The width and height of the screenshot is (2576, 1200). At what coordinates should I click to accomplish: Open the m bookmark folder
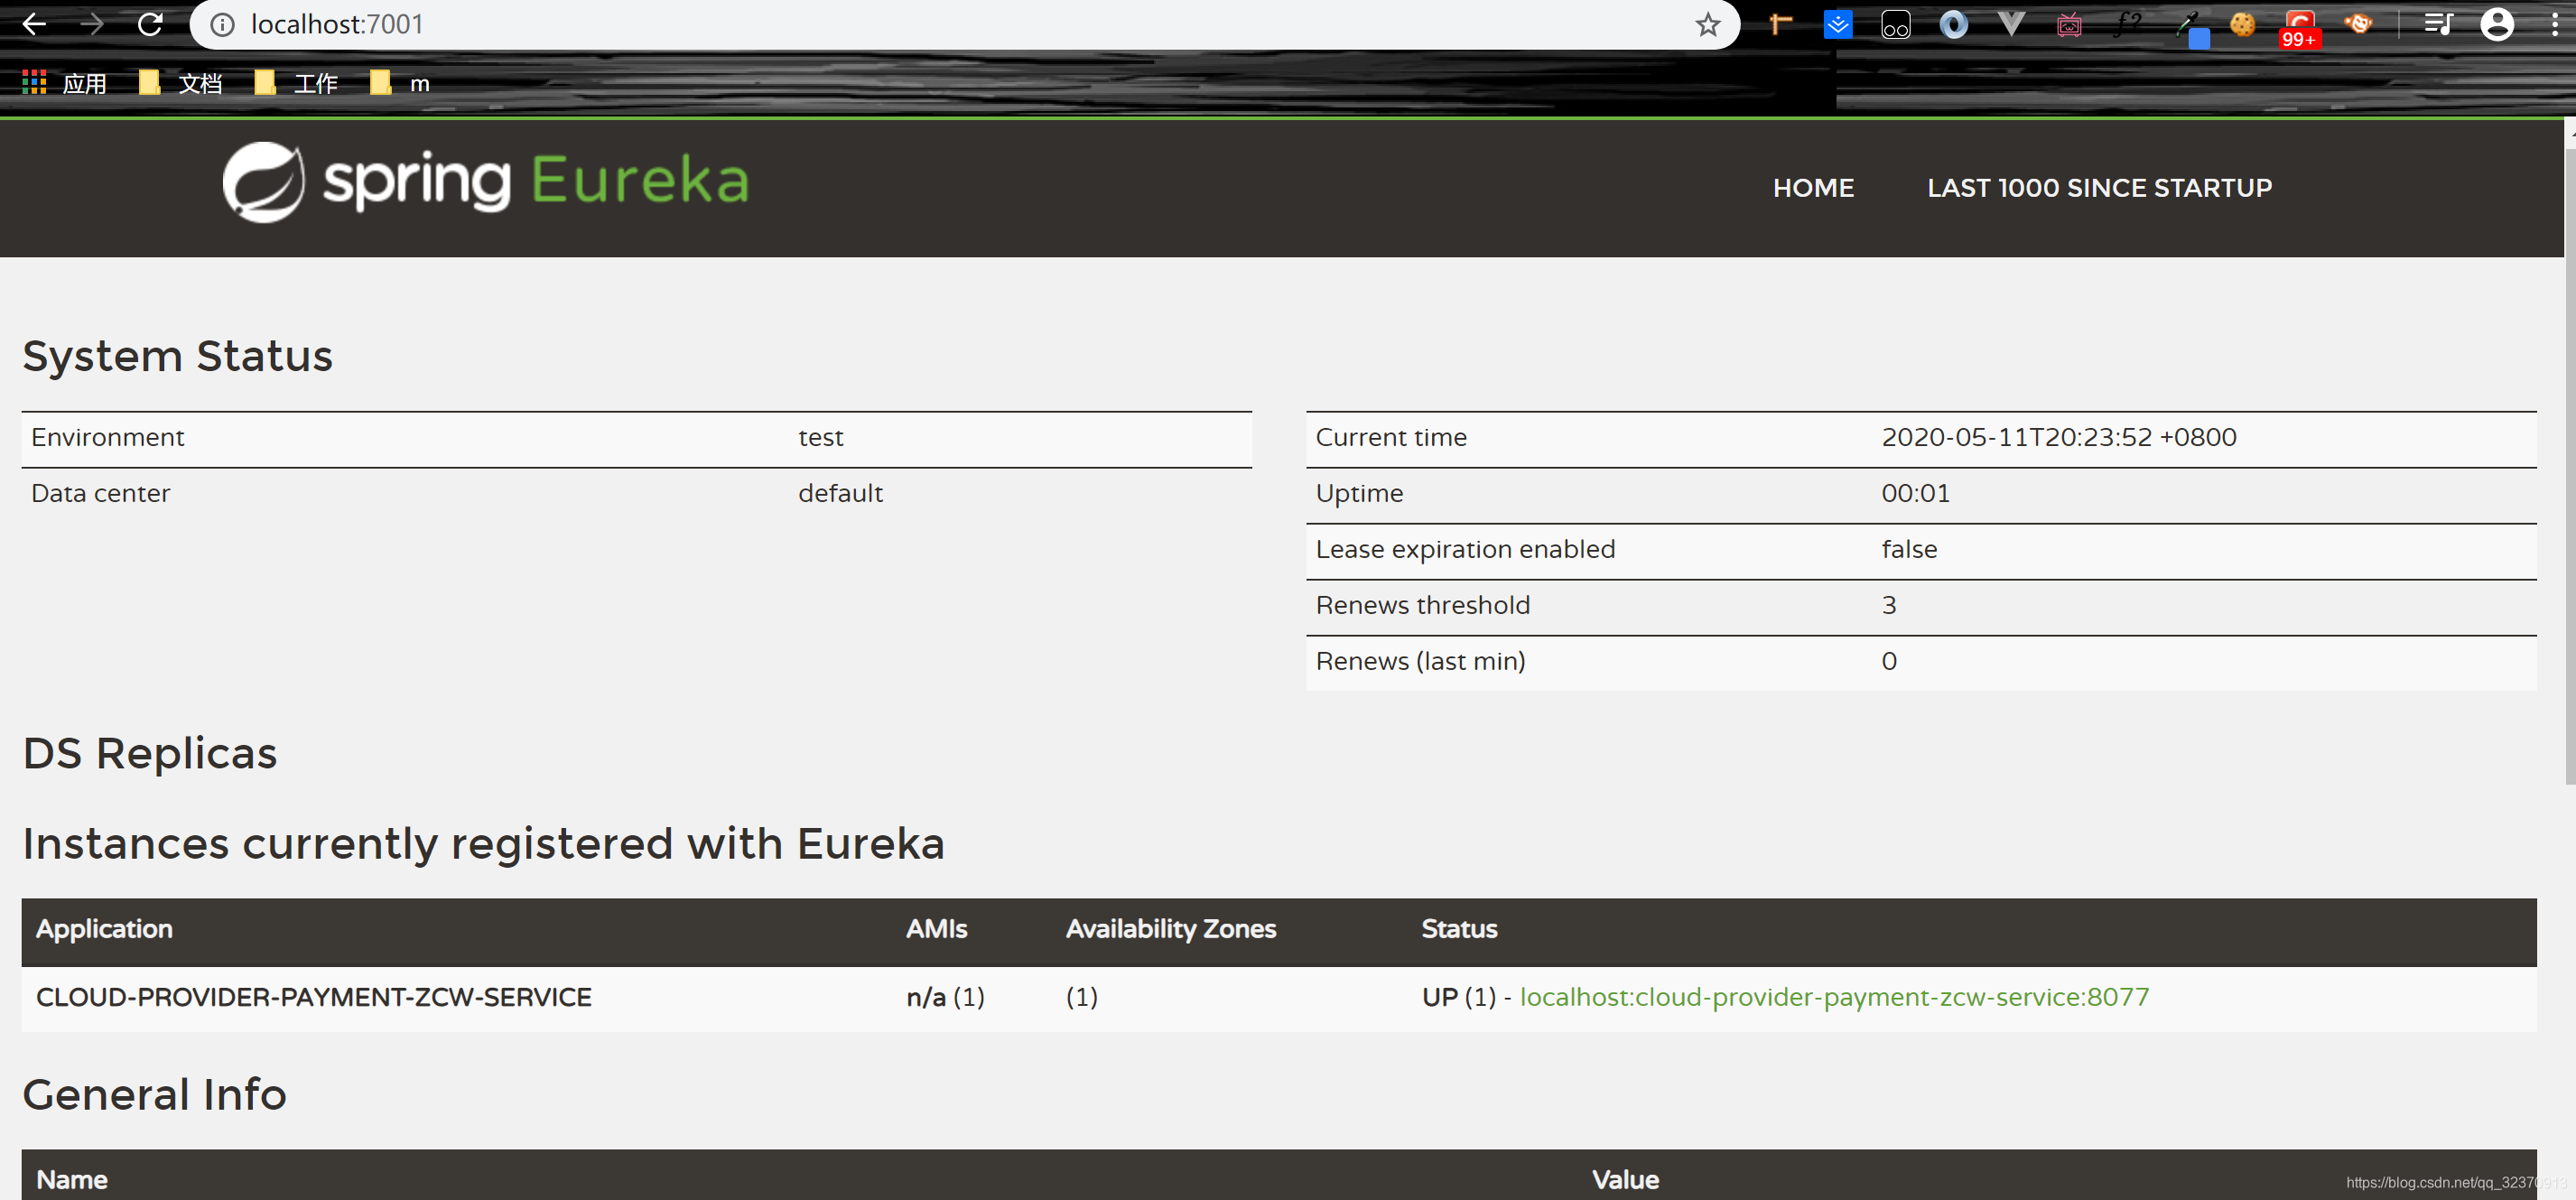coord(400,83)
